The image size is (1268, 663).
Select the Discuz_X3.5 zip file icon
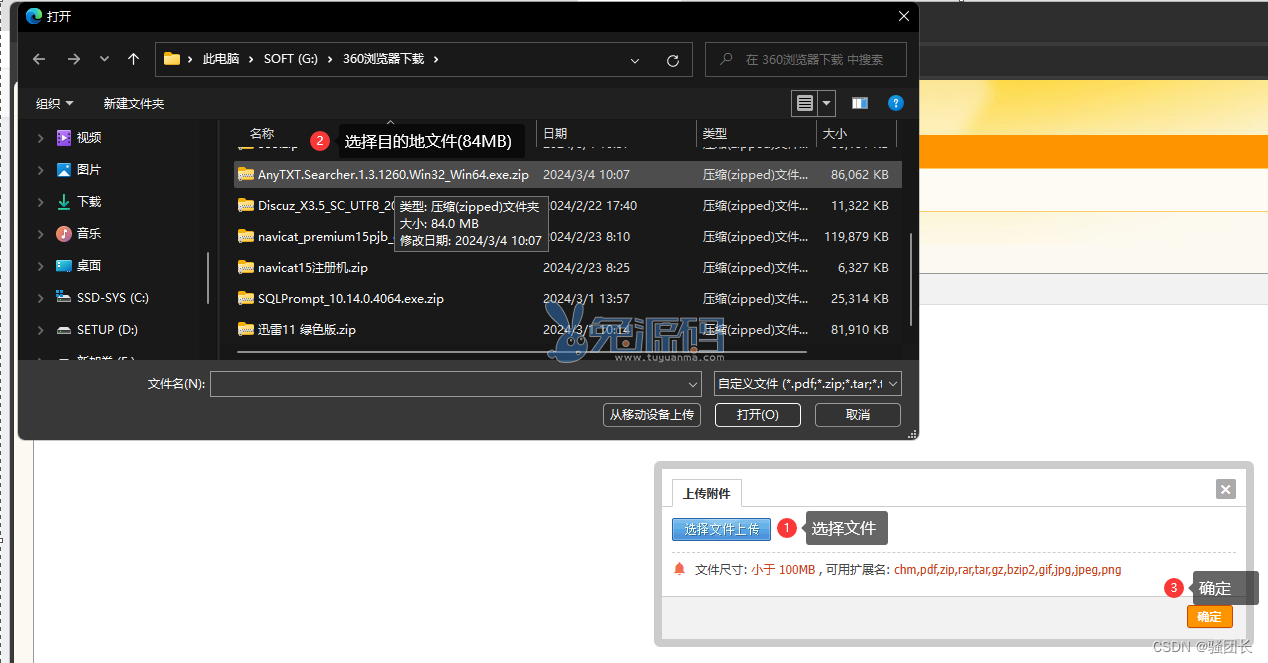pyautogui.click(x=246, y=205)
